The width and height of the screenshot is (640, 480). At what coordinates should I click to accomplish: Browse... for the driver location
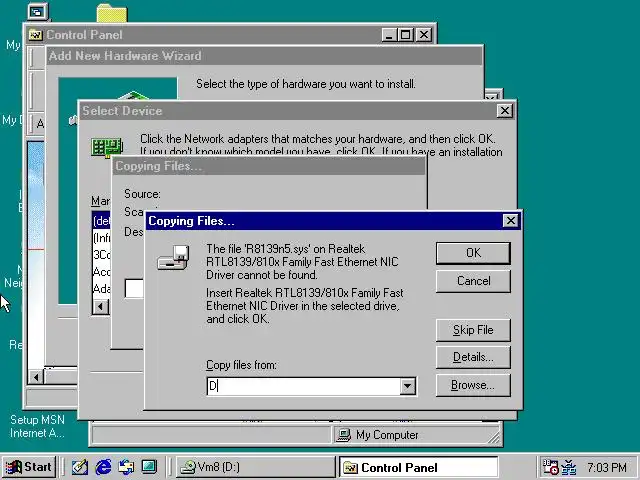point(473,385)
